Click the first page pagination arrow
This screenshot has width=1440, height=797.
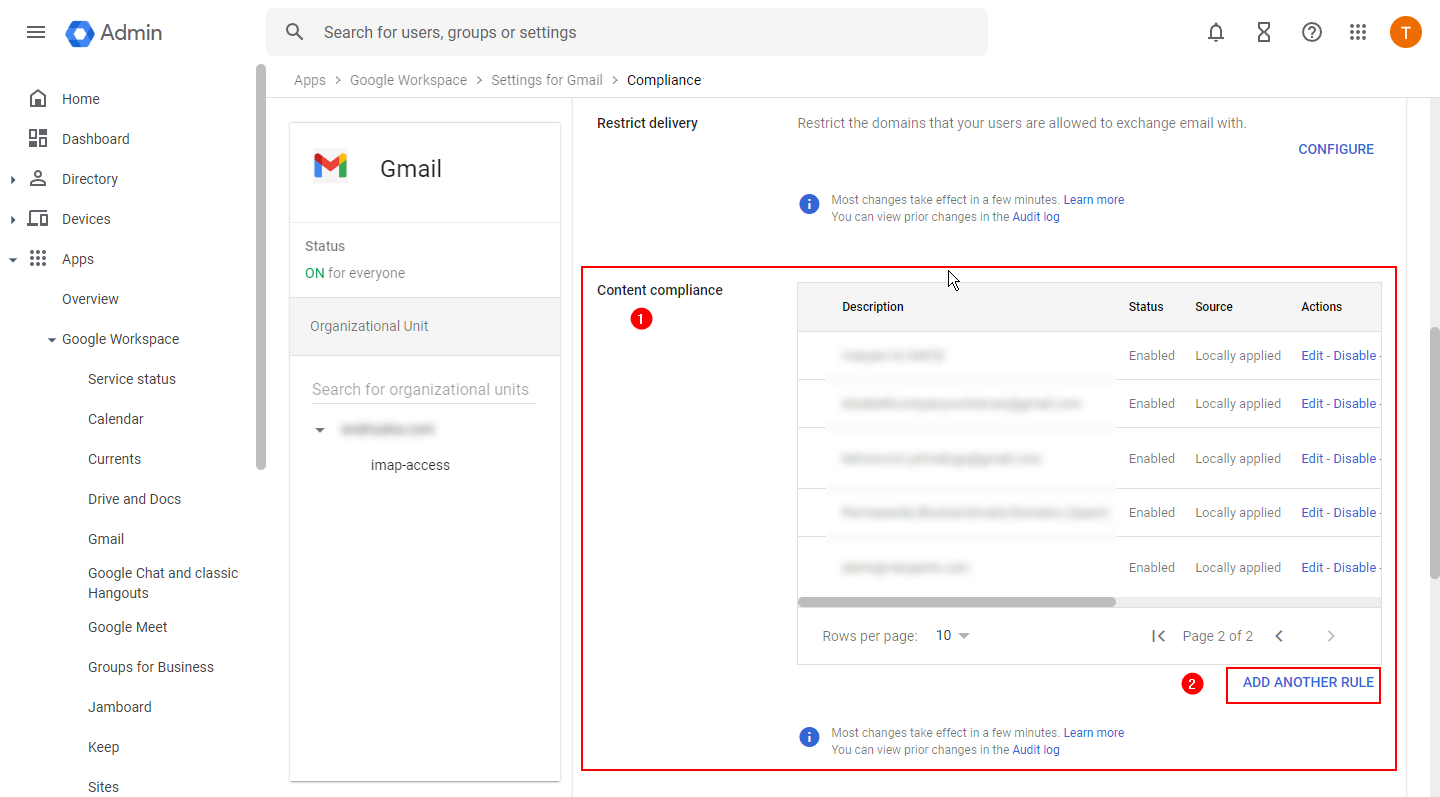pyautogui.click(x=1158, y=635)
